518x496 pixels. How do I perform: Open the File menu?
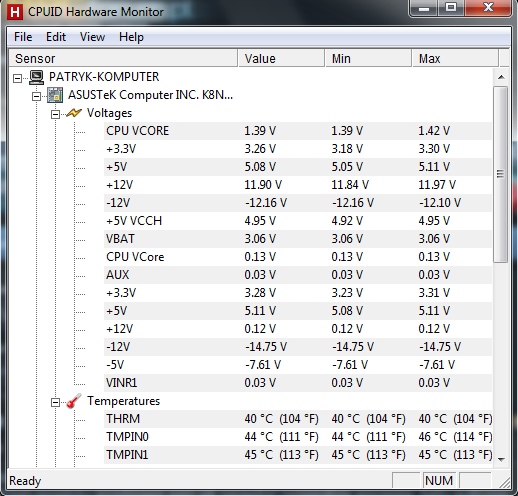(x=23, y=37)
